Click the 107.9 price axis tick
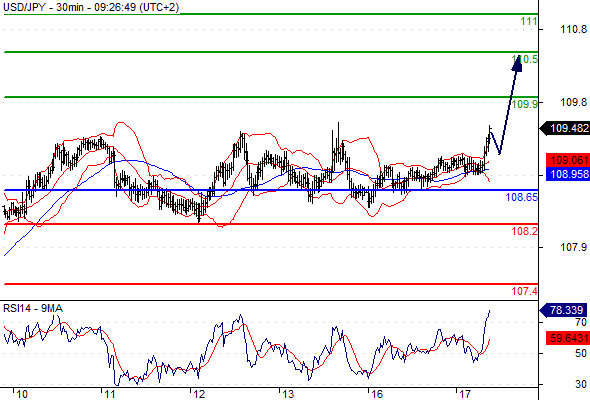 coord(573,247)
